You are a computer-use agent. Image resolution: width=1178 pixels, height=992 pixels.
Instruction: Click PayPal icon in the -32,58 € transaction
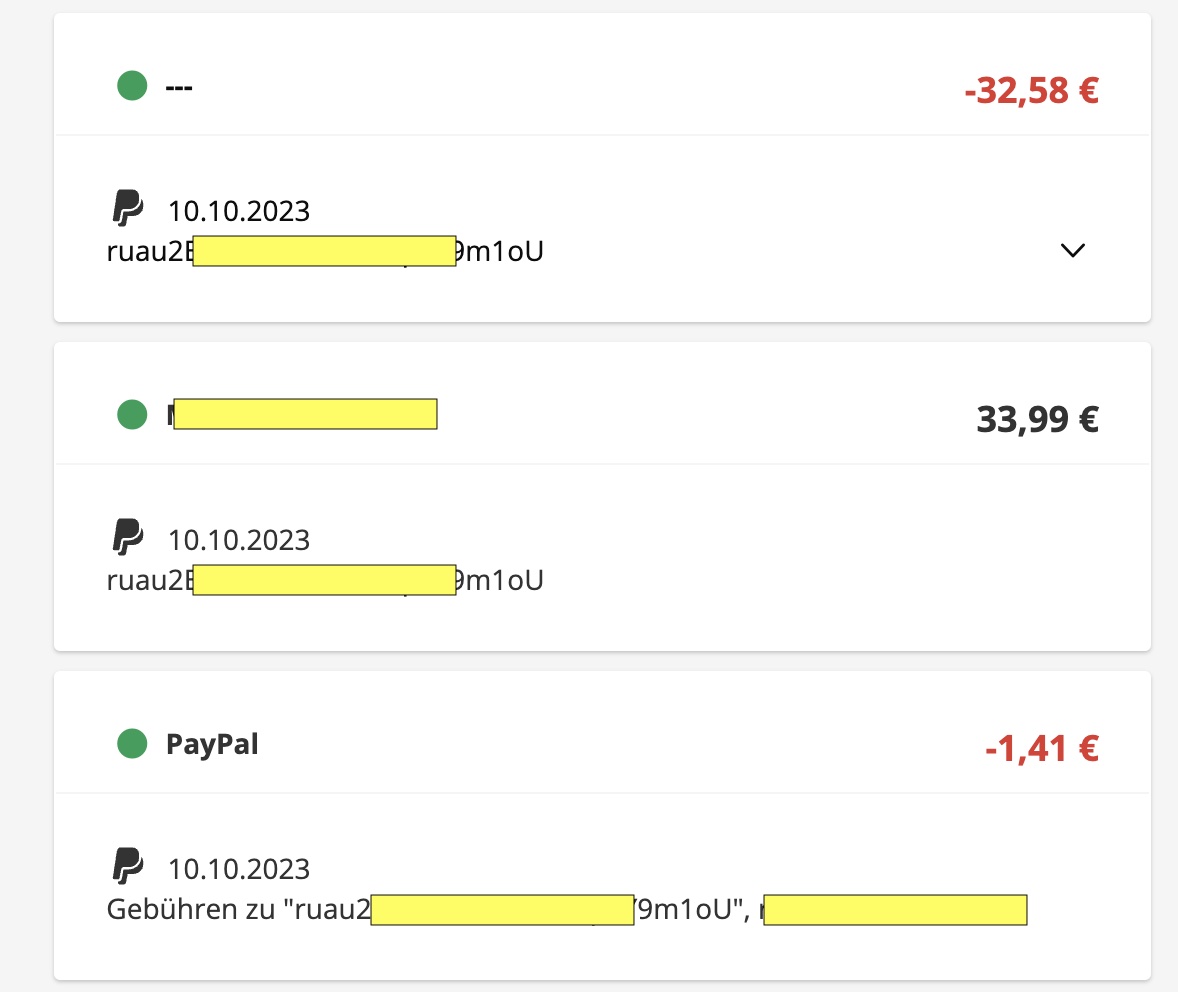point(126,209)
